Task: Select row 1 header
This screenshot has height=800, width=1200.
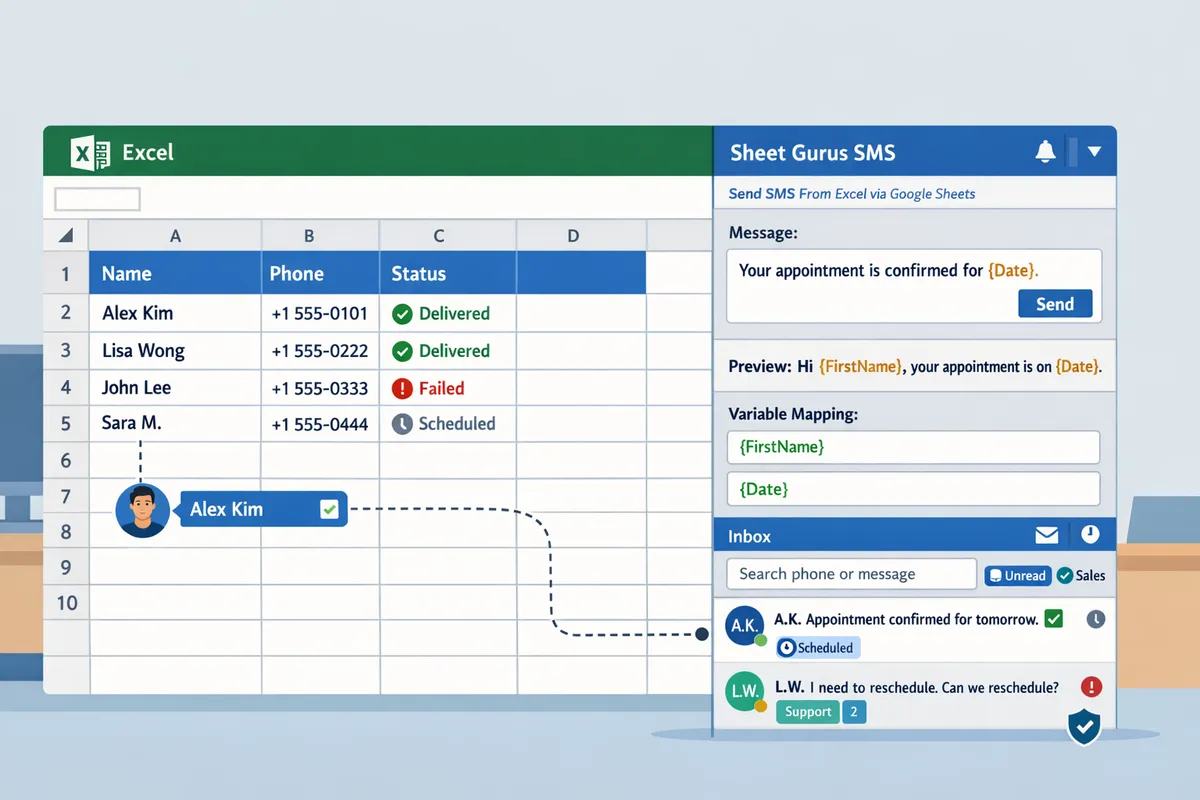Action: [66, 273]
